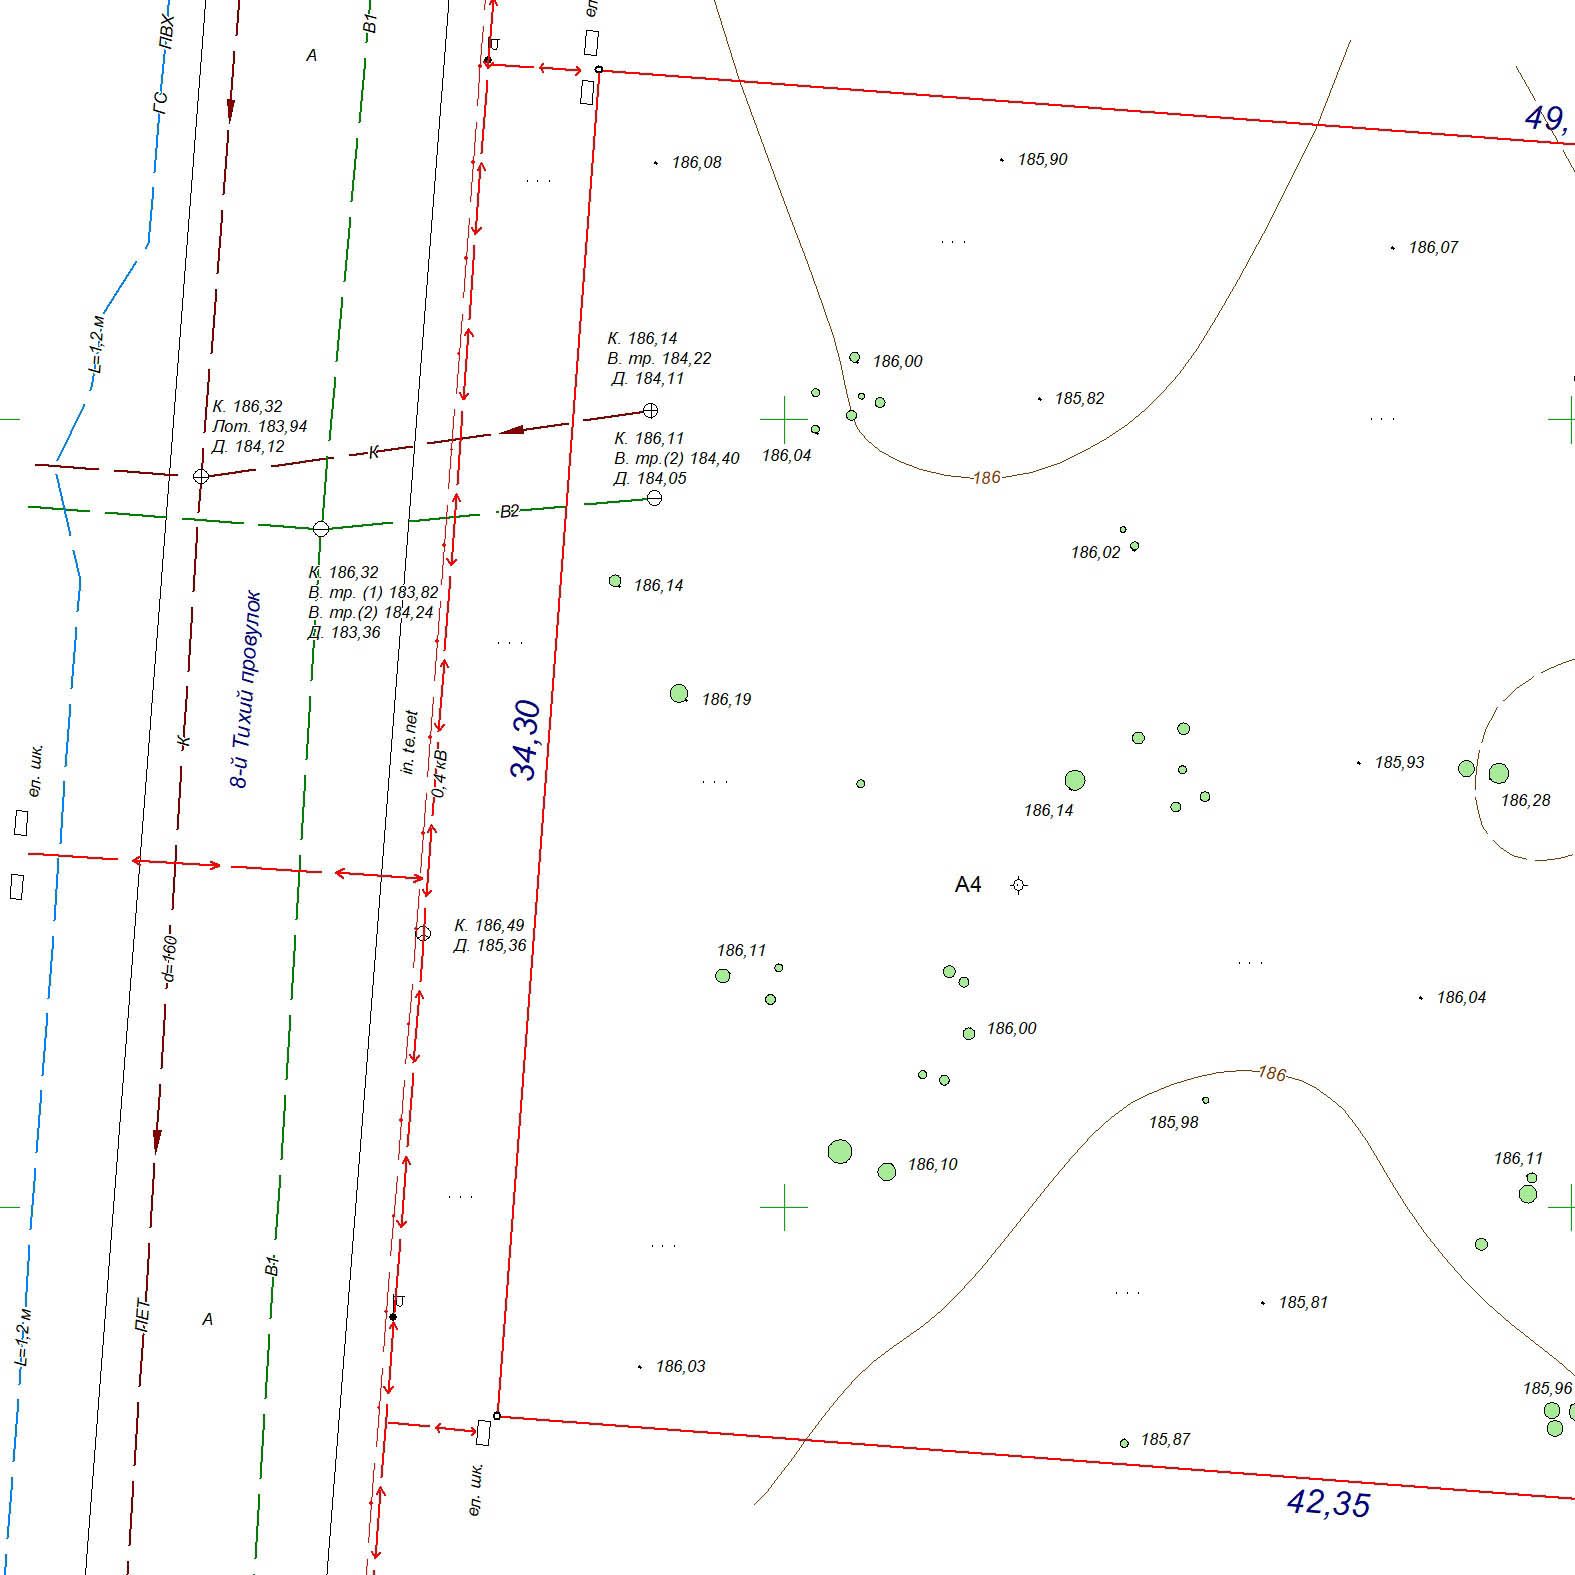
Task: Select the tree symbol next to elevation 186,19
Action: (x=679, y=693)
